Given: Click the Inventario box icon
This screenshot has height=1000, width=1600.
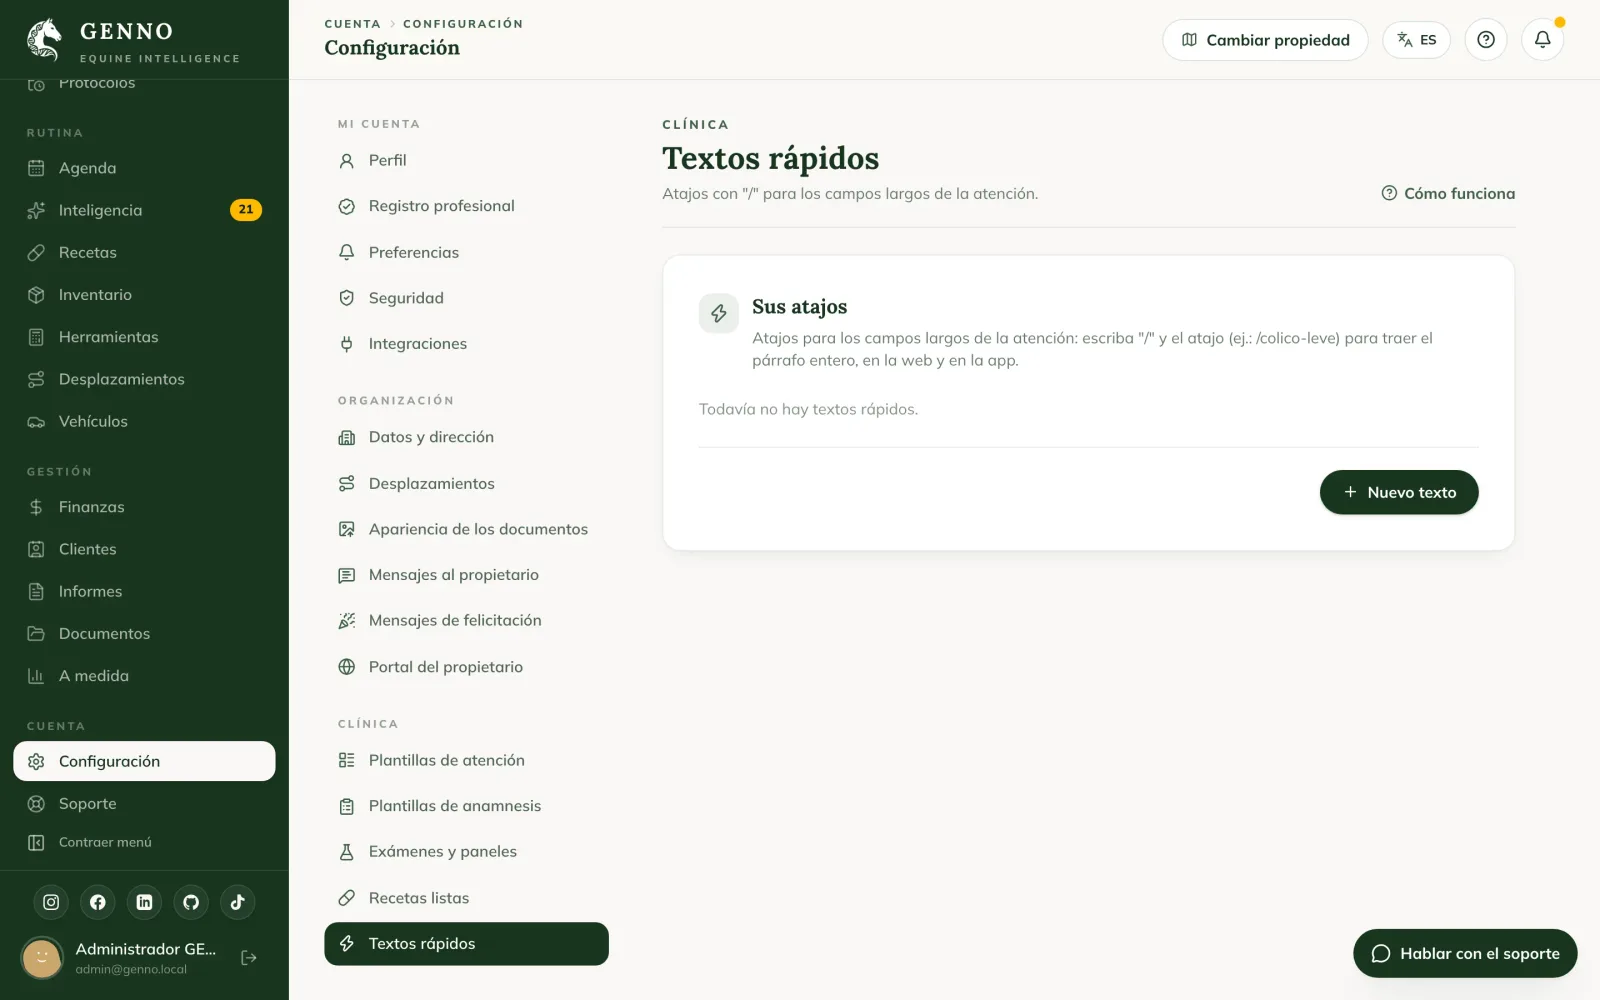Looking at the screenshot, I should 36,295.
